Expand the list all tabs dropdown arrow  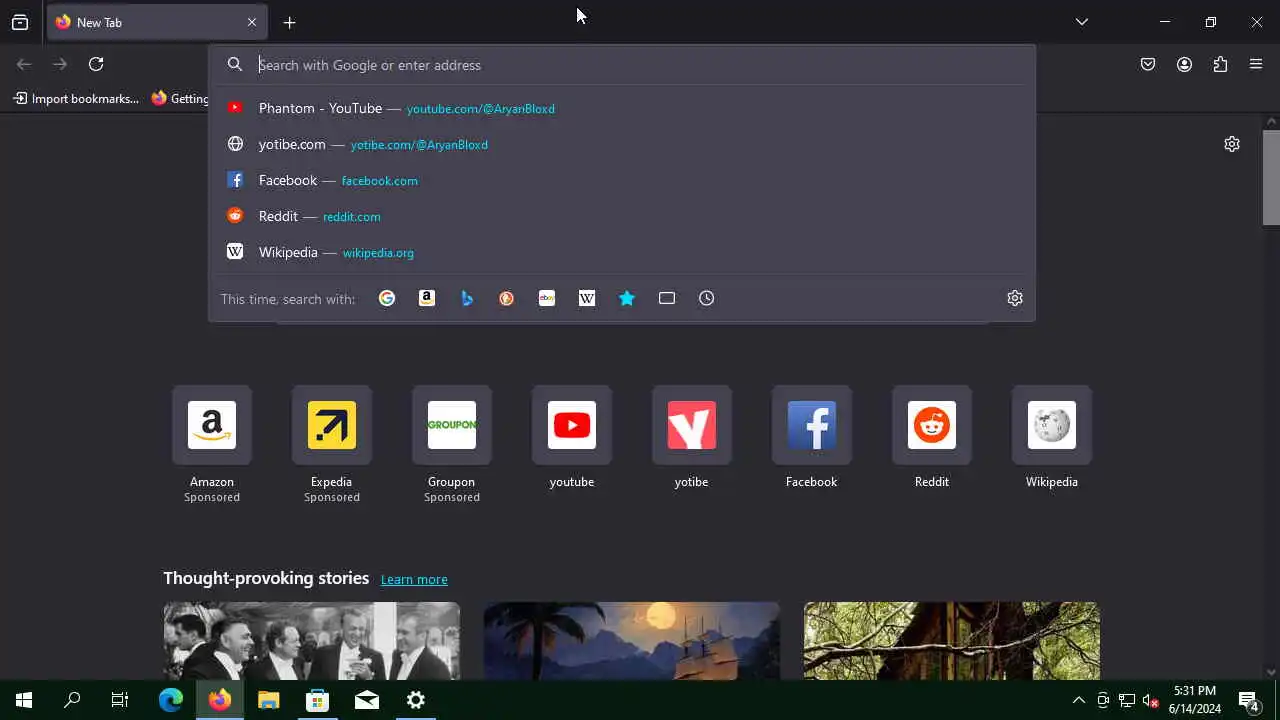1082,22
